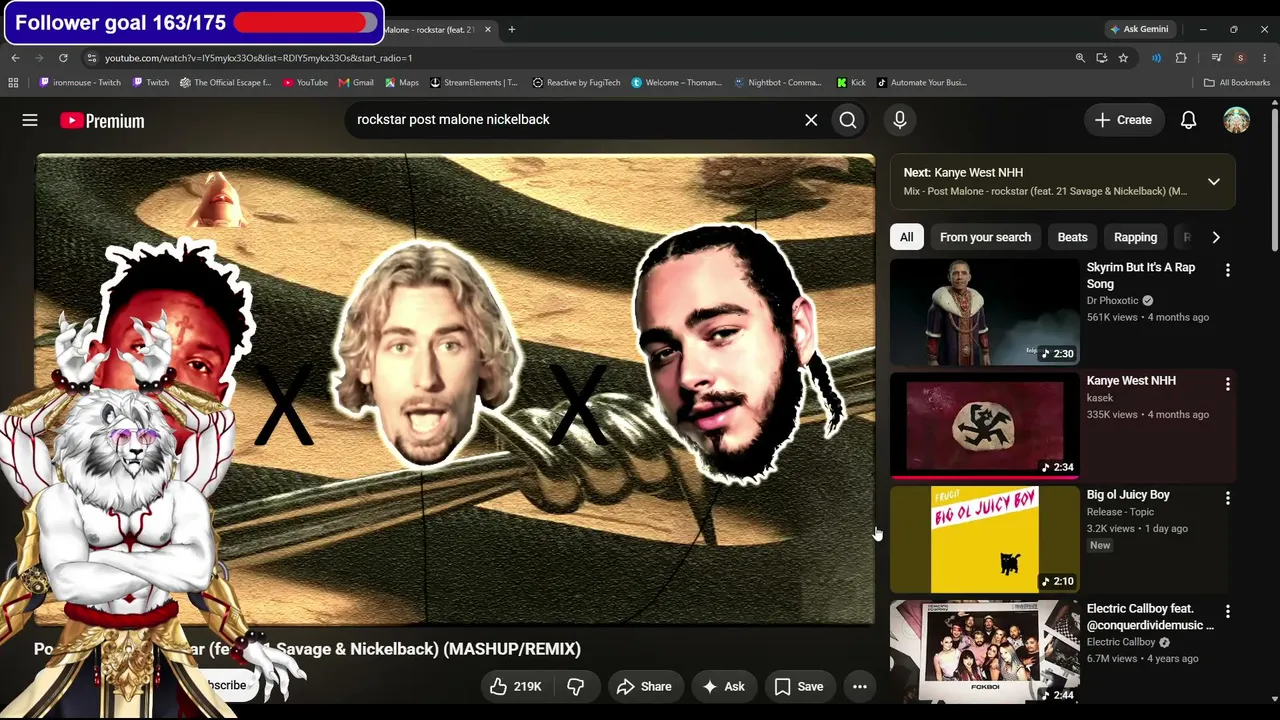This screenshot has height=720, width=1280.
Task: Open the YouTube bookmark
Action: tap(305, 83)
